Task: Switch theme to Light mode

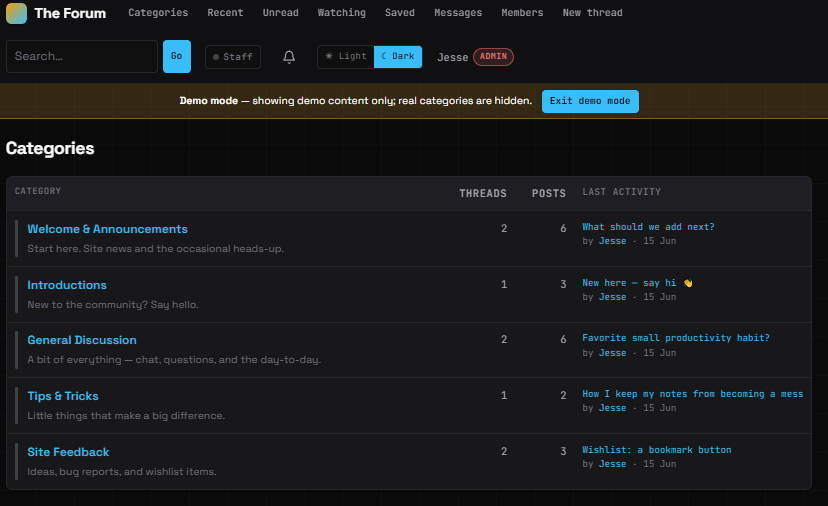Action: [x=346, y=57]
